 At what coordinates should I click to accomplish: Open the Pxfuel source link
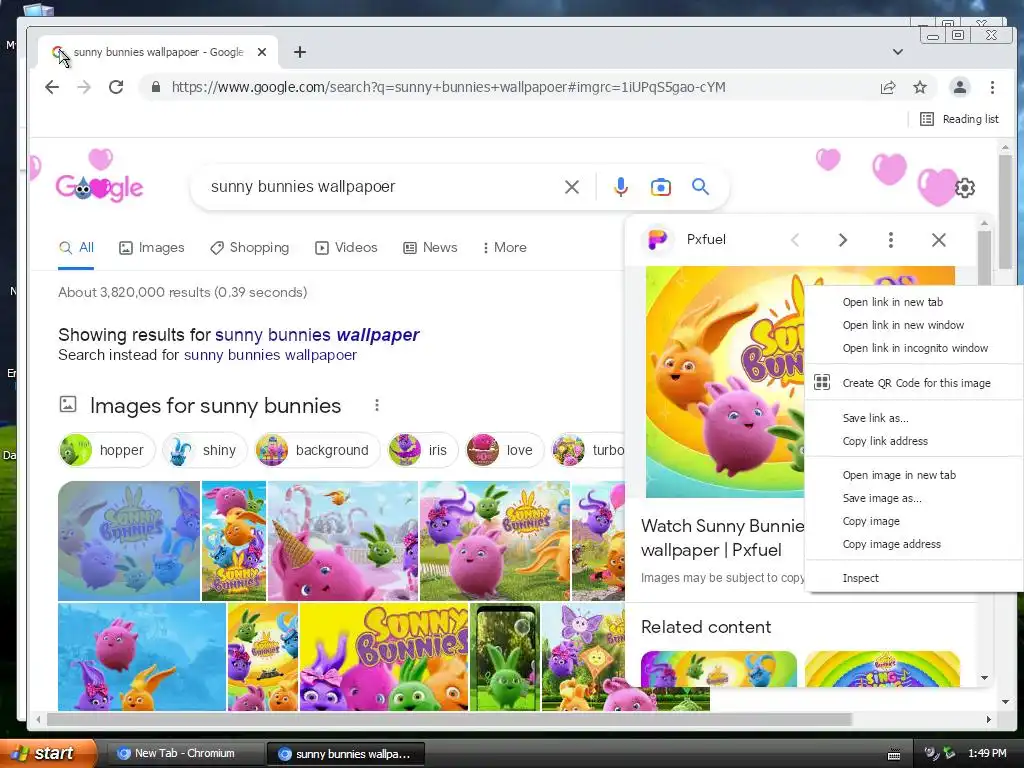click(706, 240)
